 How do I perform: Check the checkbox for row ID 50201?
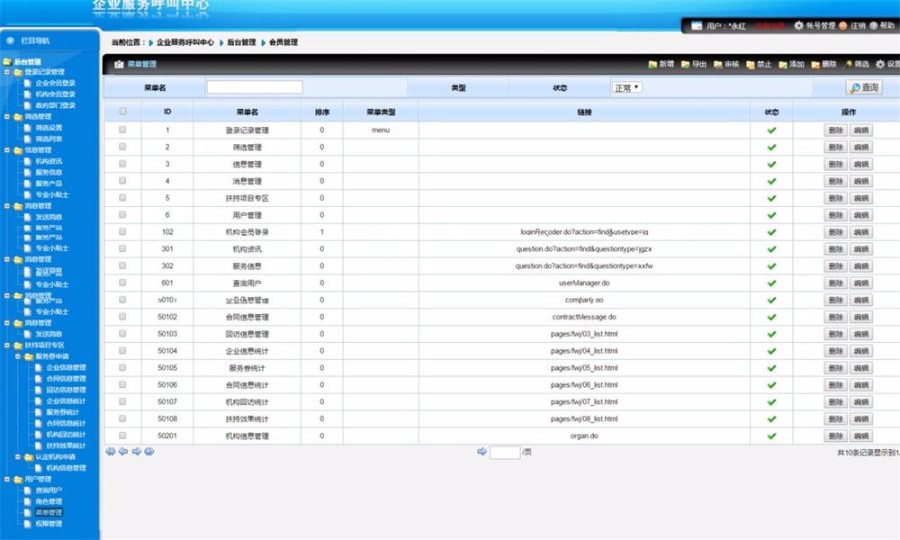tap(122, 435)
